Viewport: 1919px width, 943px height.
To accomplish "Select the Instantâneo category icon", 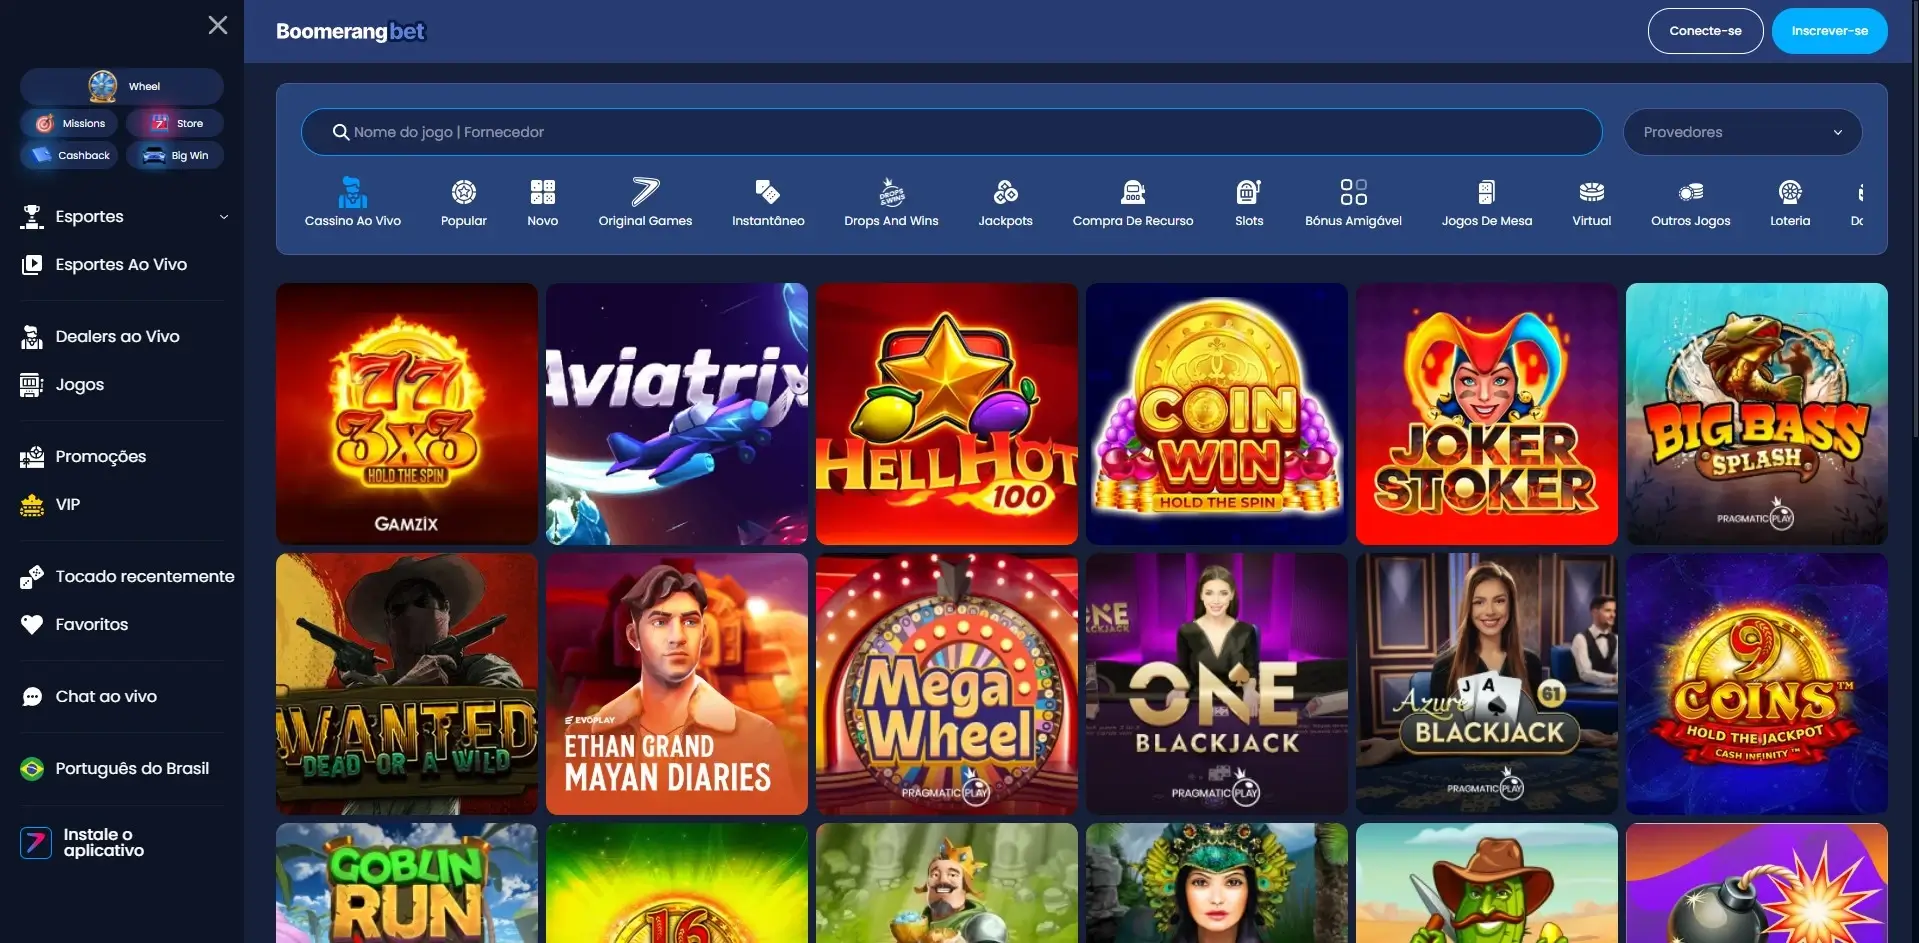I will [x=767, y=193].
